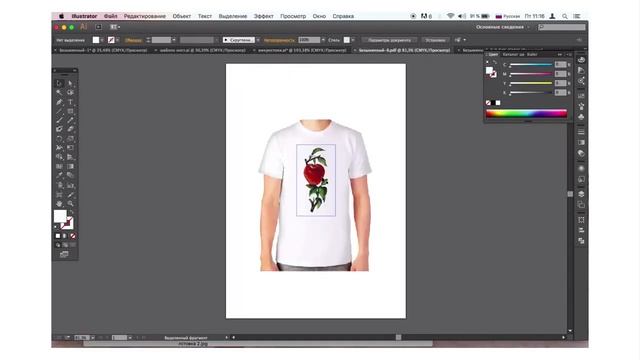Image resolution: width=640 pixels, height=360 pixels.
Task: Switch to the Цвет panel tab
Action: (493, 54)
